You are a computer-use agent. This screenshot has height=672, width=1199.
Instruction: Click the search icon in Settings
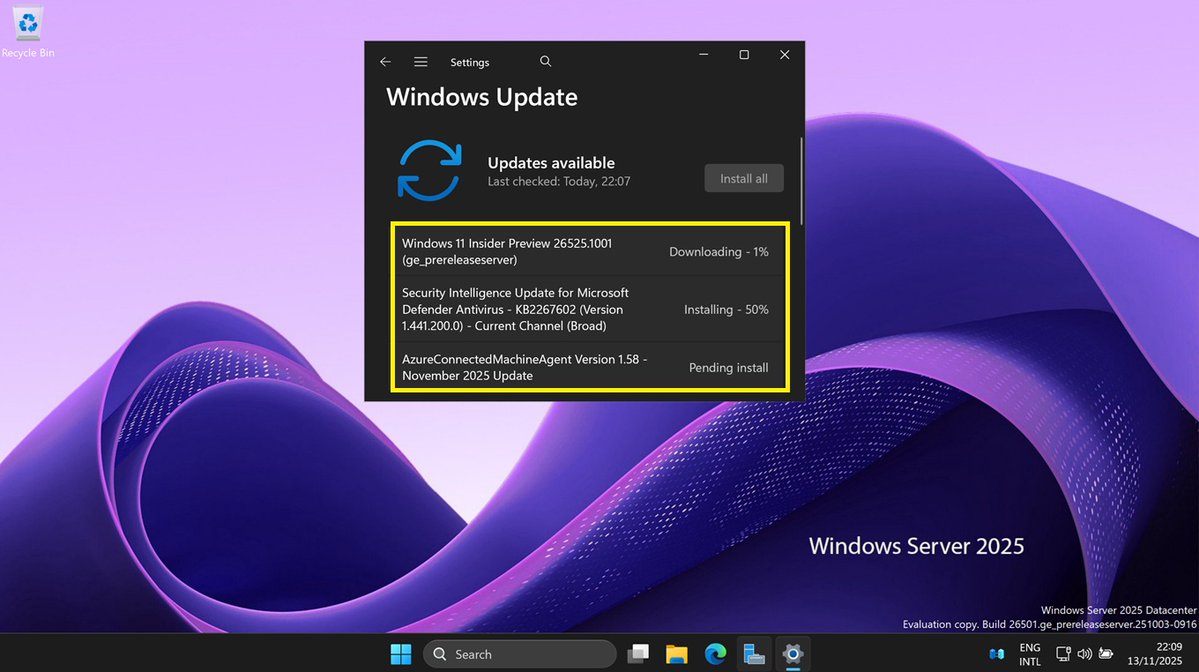pyautogui.click(x=545, y=61)
